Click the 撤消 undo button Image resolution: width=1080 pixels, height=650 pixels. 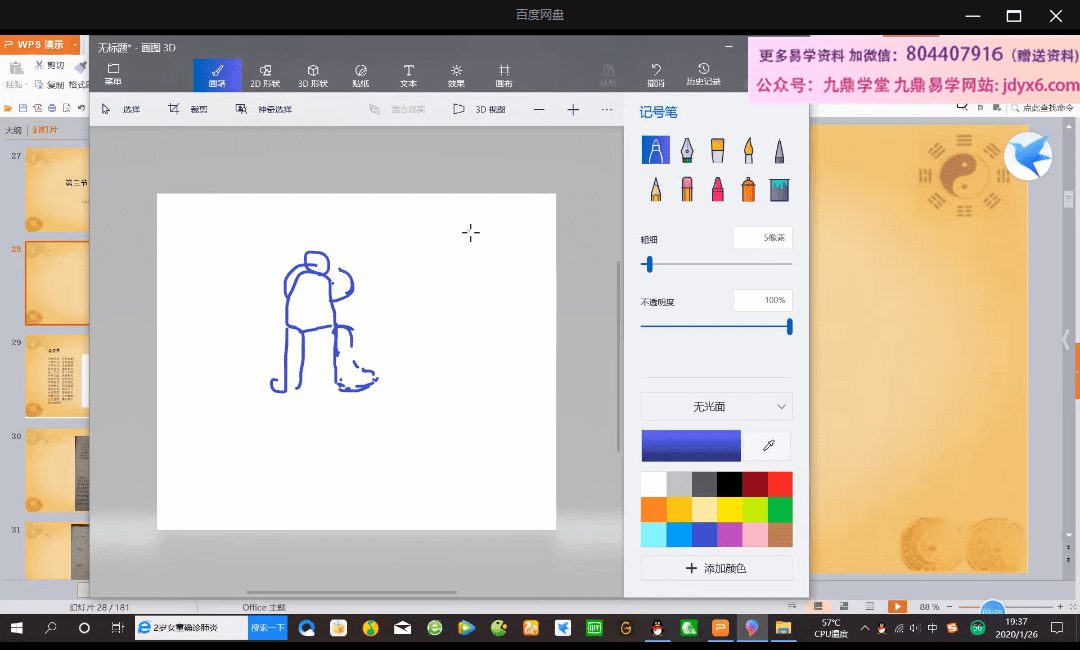click(656, 74)
